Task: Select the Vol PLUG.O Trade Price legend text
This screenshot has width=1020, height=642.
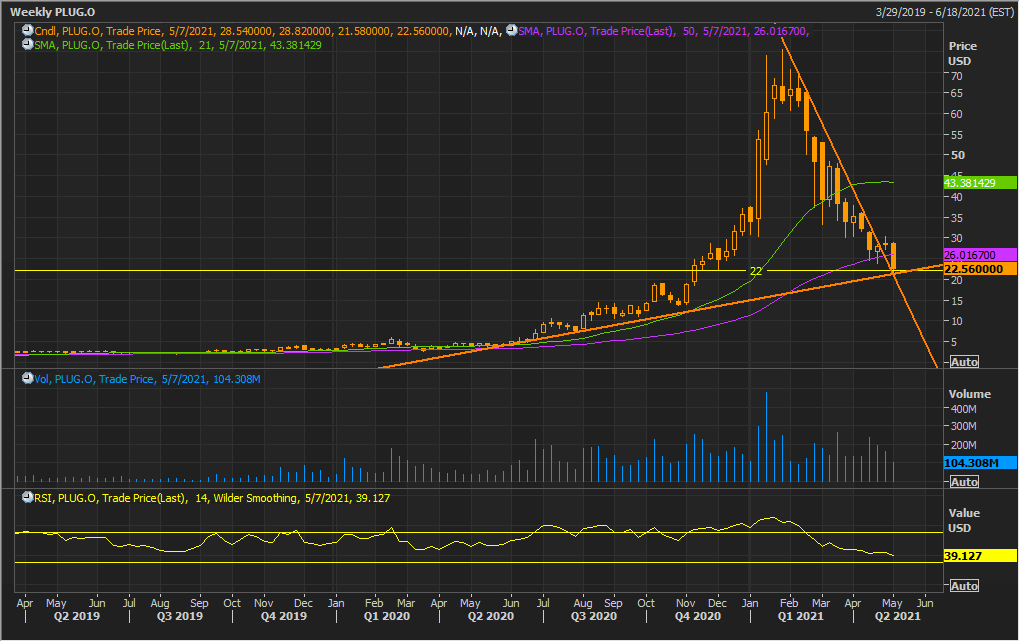Action: 147,379
